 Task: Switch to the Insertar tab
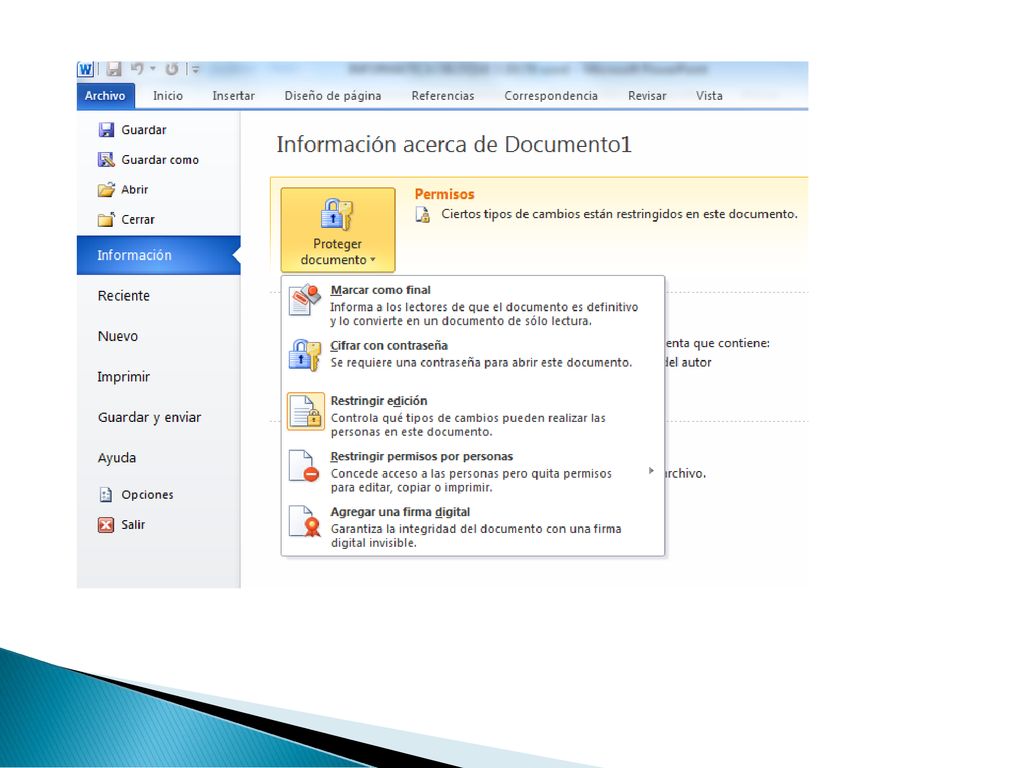(x=233, y=95)
